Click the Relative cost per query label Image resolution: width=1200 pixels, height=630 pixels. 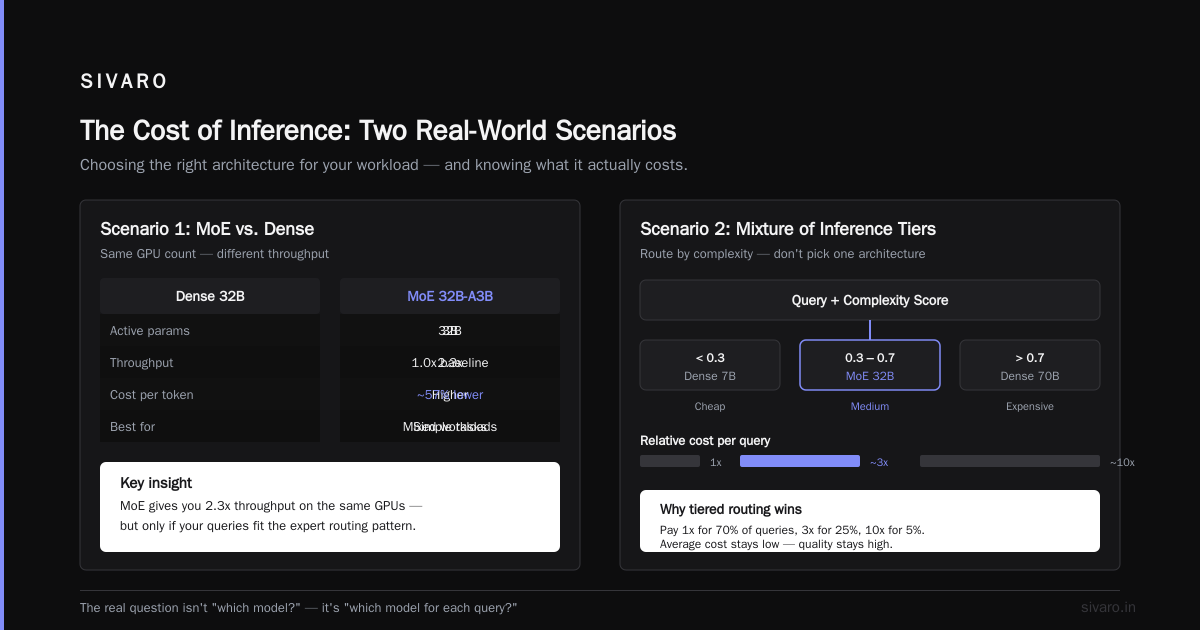tap(705, 441)
